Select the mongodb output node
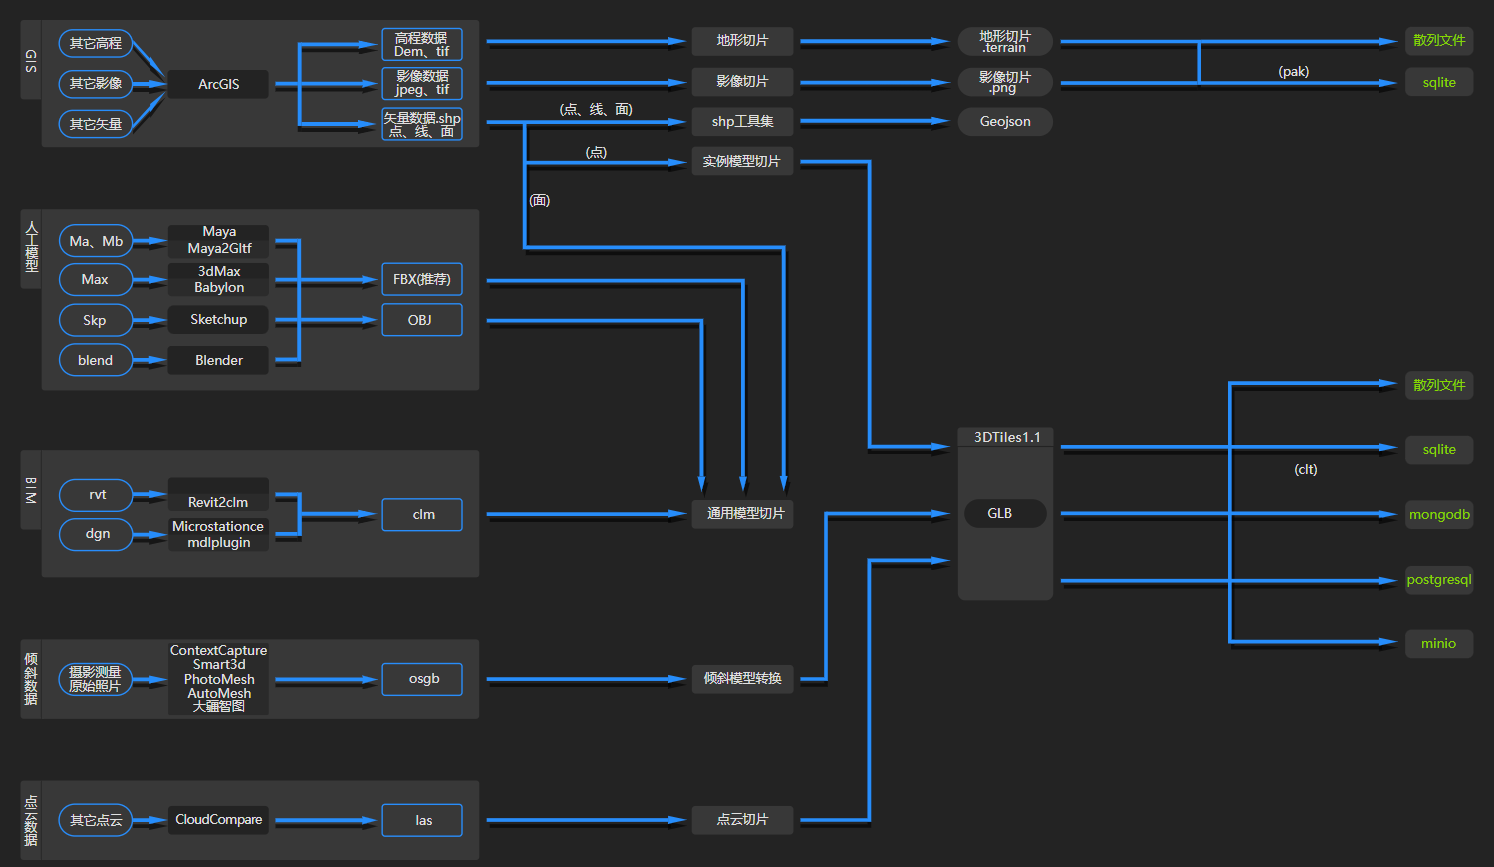 [1439, 514]
